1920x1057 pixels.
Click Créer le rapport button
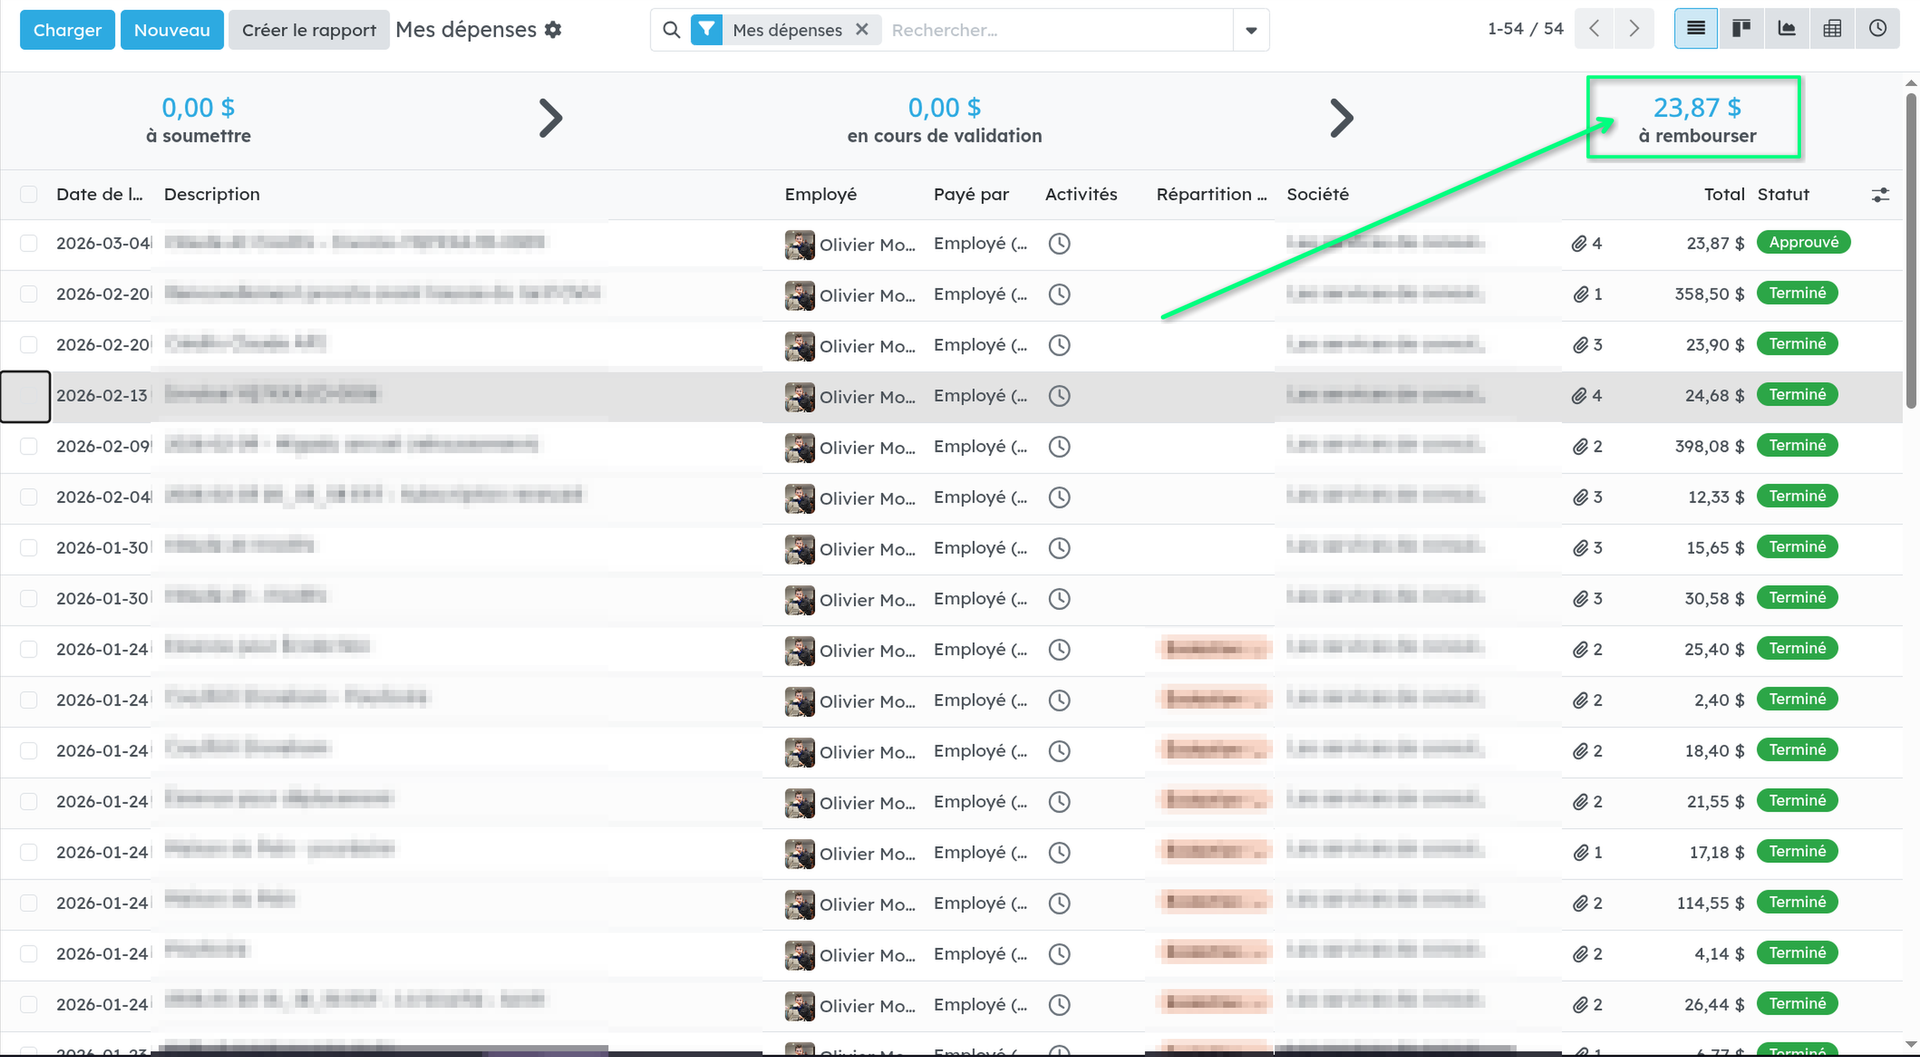[x=309, y=30]
